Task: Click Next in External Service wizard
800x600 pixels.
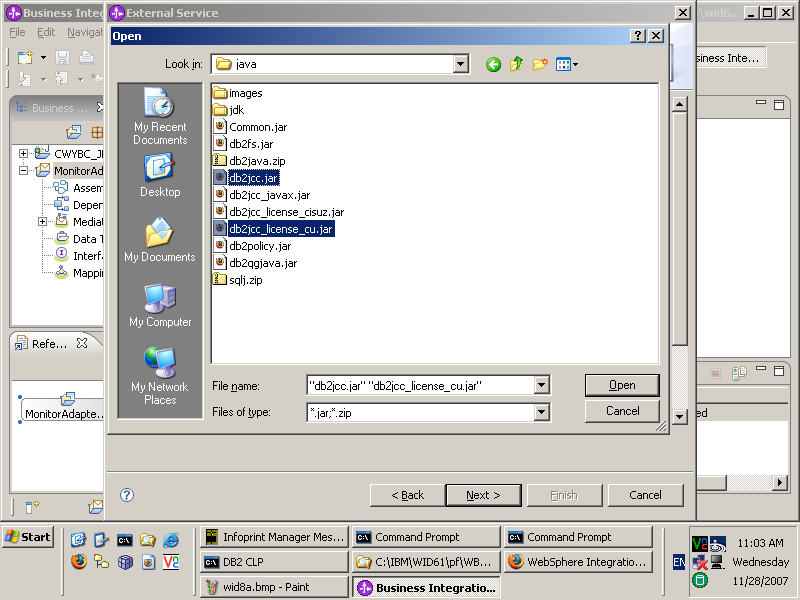Action: pyautogui.click(x=483, y=495)
